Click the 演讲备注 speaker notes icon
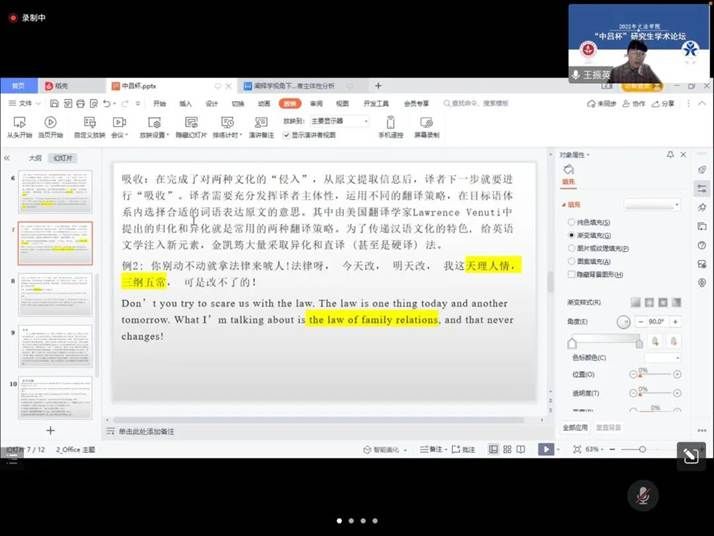Viewport: 714px width, 536px height. tap(261, 123)
